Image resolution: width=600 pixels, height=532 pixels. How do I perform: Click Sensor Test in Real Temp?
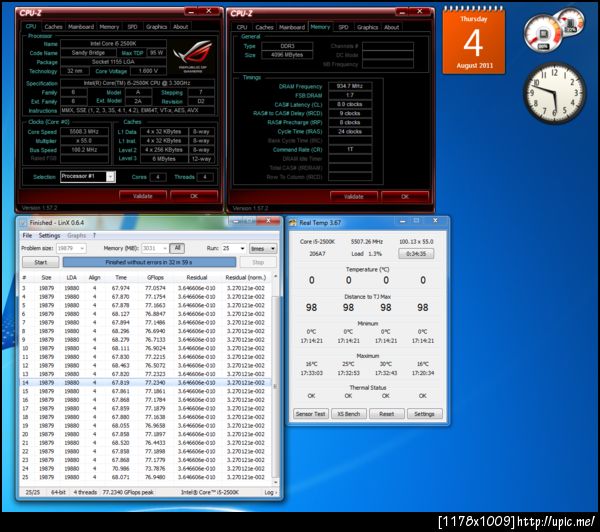(x=310, y=414)
